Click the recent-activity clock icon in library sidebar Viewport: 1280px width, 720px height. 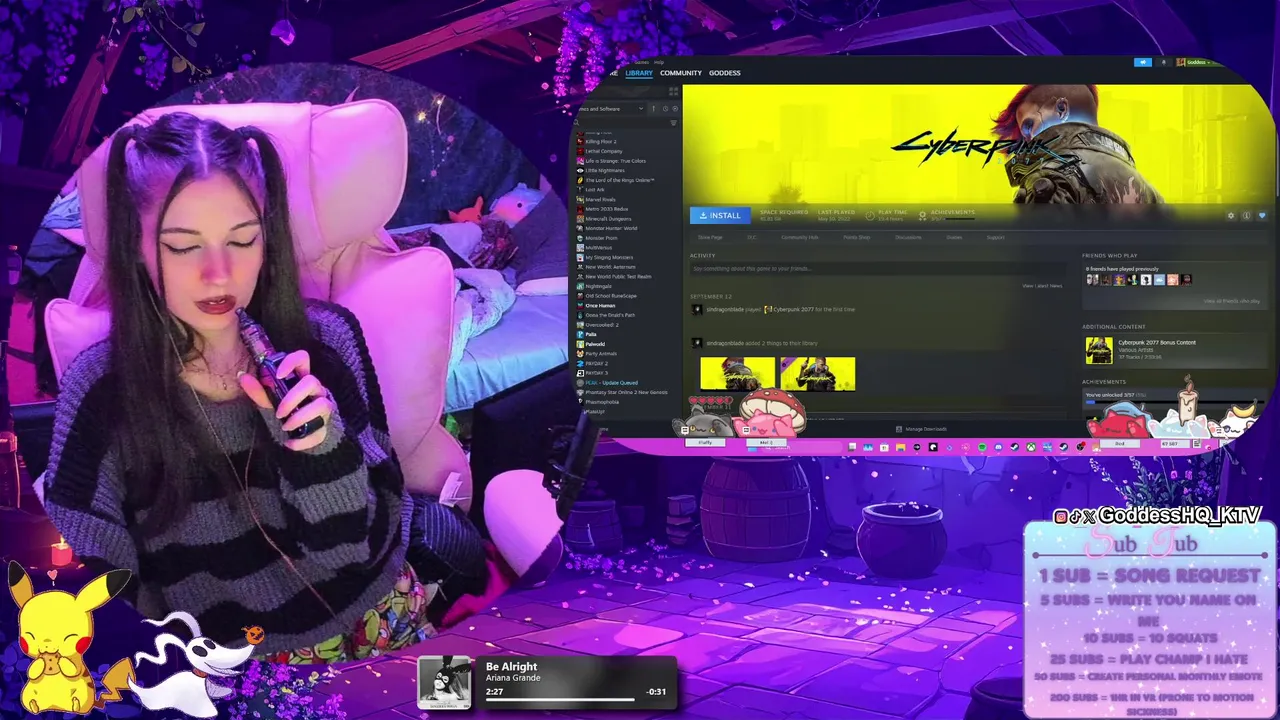coord(665,109)
